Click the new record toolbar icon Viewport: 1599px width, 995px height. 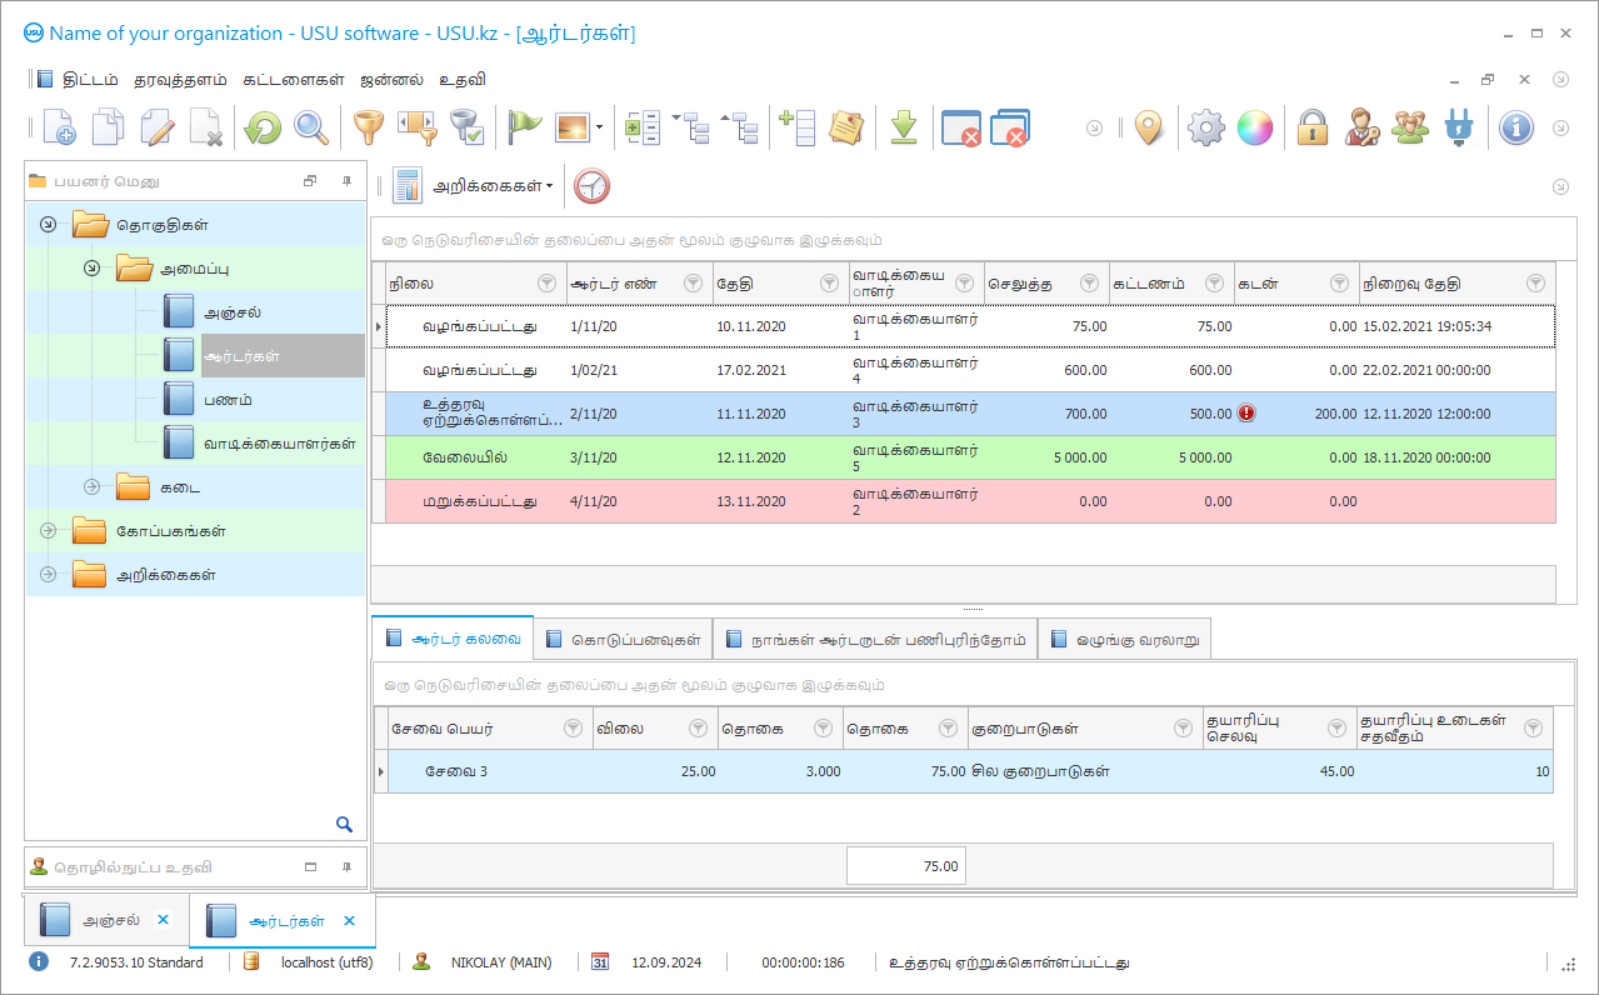click(x=59, y=128)
